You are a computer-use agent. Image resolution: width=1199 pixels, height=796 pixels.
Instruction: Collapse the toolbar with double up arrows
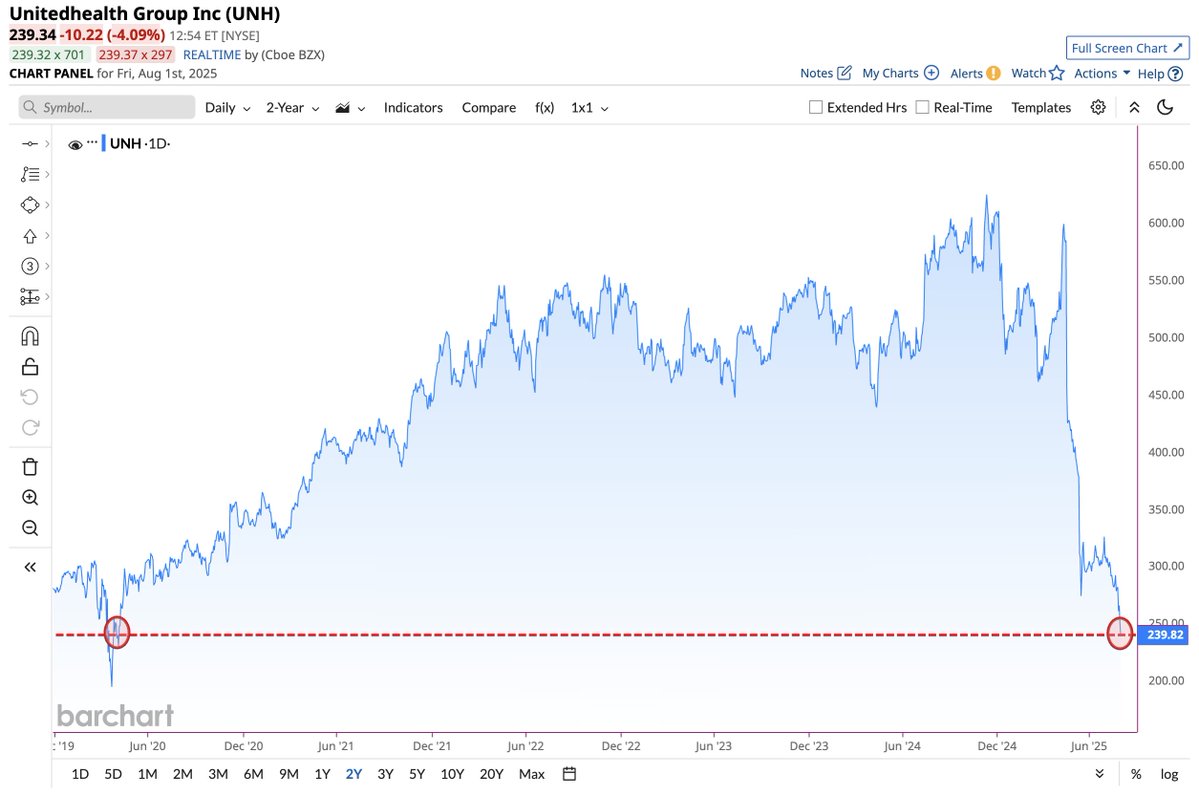pyautogui.click(x=1135, y=108)
